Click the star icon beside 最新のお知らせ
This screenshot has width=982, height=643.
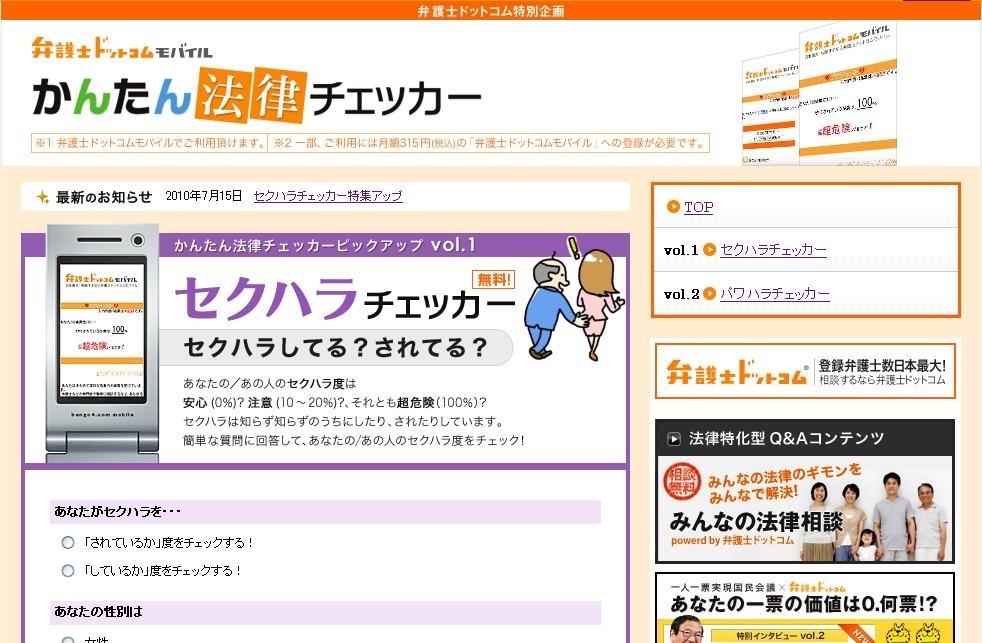(43, 197)
